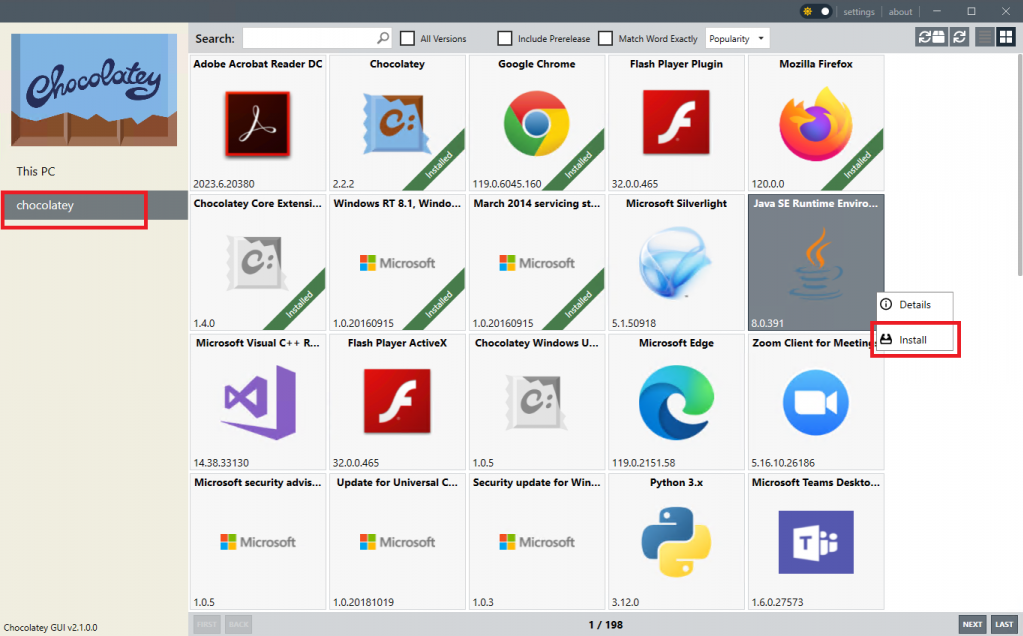Screen dimensions: 1023x636
Task: Select Microsoft security advisory package logo
Action: [x=258, y=542]
